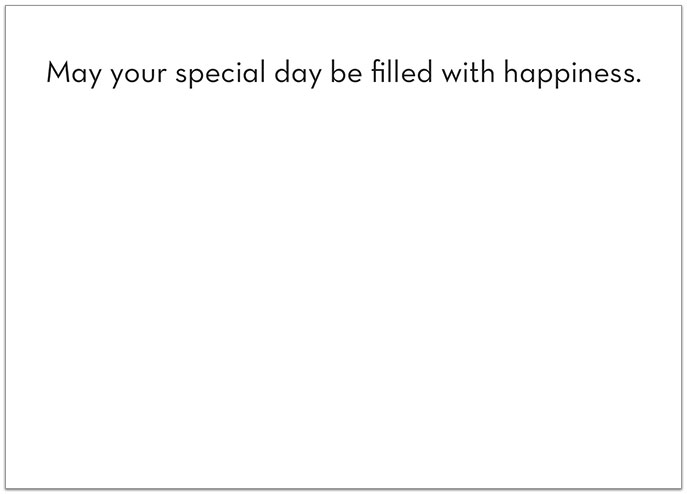687x494 pixels.
Task: Click the letter "s" starting "special"
Action: tap(182, 74)
